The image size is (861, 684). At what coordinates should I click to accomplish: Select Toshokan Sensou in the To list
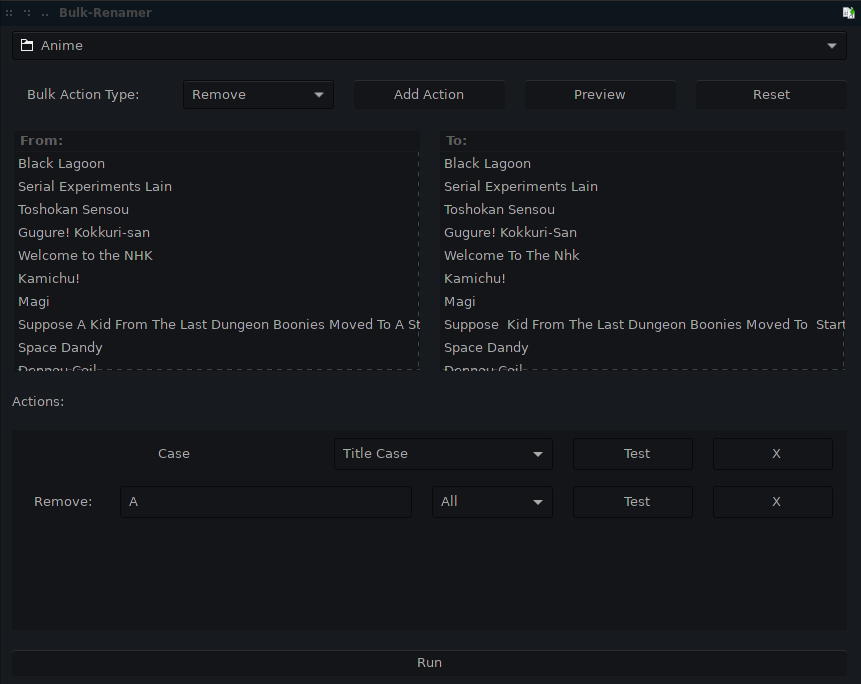click(x=643, y=210)
